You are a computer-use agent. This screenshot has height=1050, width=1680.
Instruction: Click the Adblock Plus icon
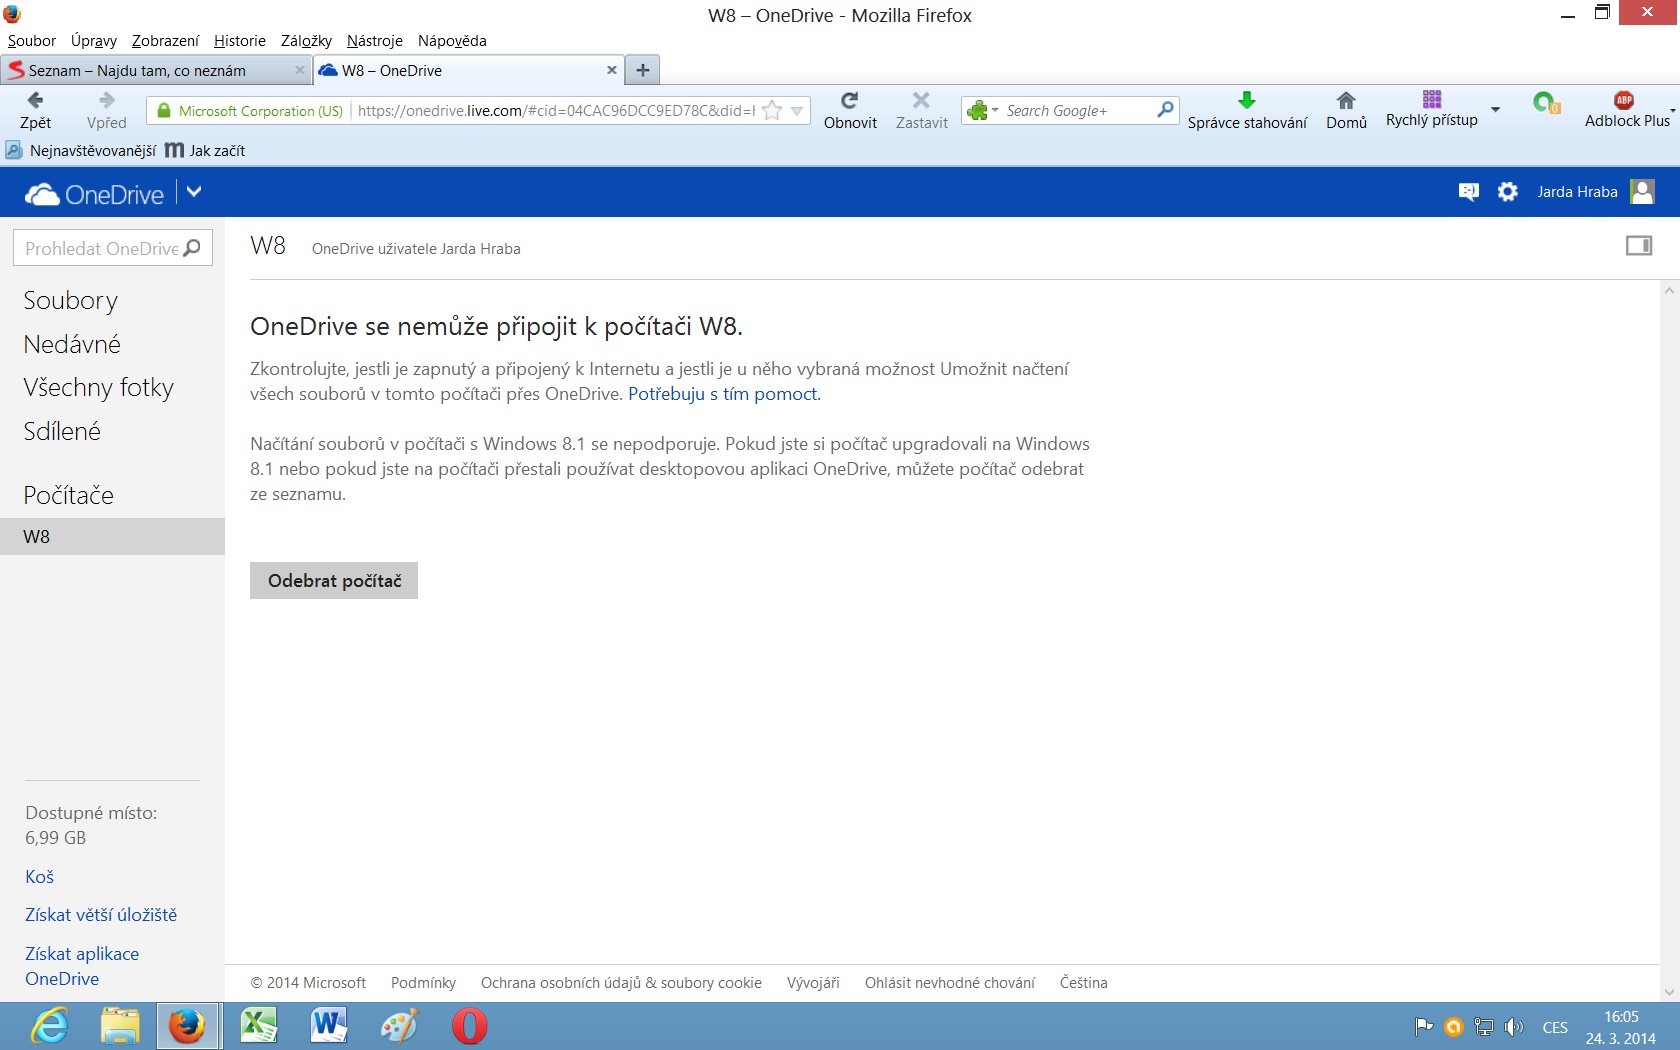pyautogui.click(x=1624, y=99)
